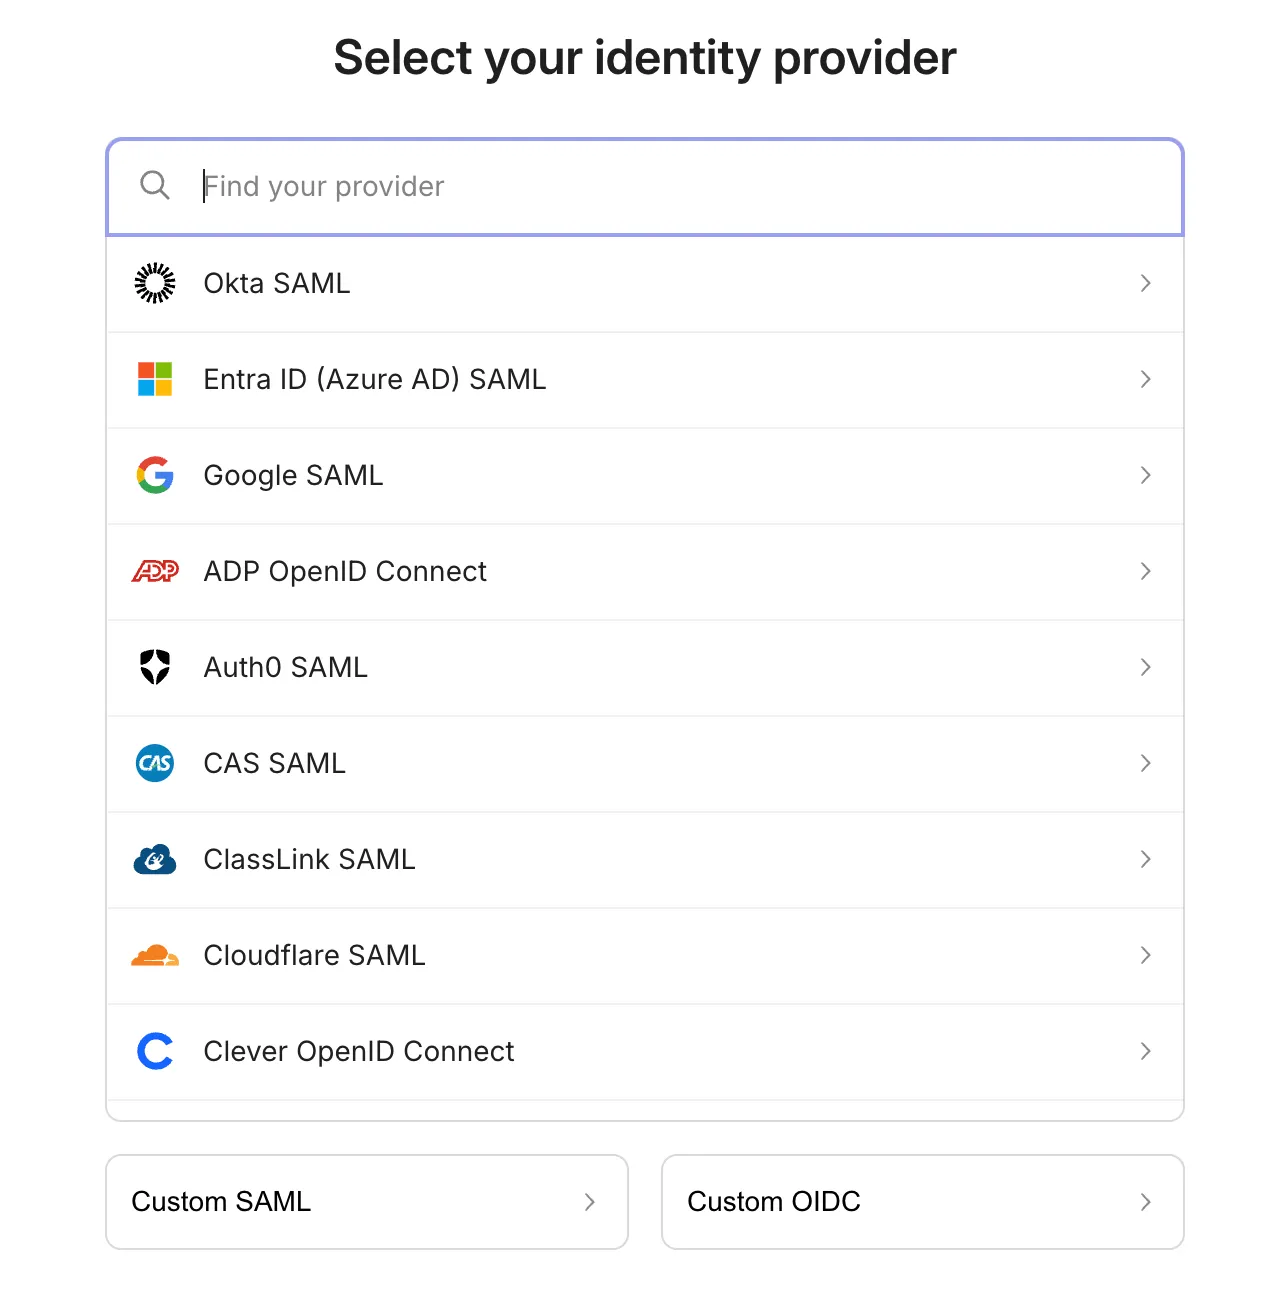Select the Auth0 SAML provider
Image resolution: width=1281 pixels, height=1304 pixels.
click(x=644, y=667)
